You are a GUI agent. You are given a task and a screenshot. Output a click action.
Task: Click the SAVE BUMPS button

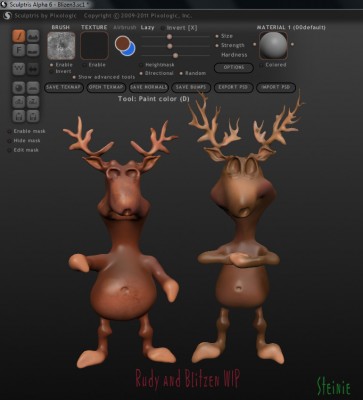pos(191,87)
